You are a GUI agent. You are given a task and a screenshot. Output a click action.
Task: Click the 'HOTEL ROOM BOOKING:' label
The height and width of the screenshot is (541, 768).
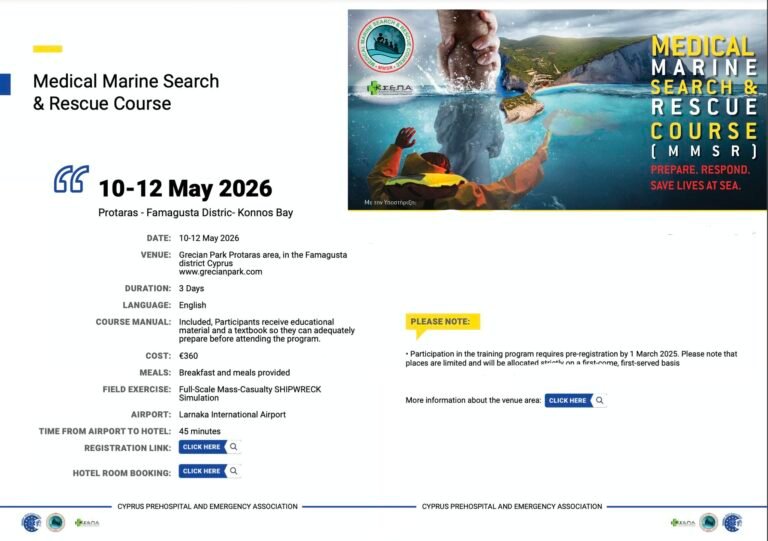pos(122,473)
